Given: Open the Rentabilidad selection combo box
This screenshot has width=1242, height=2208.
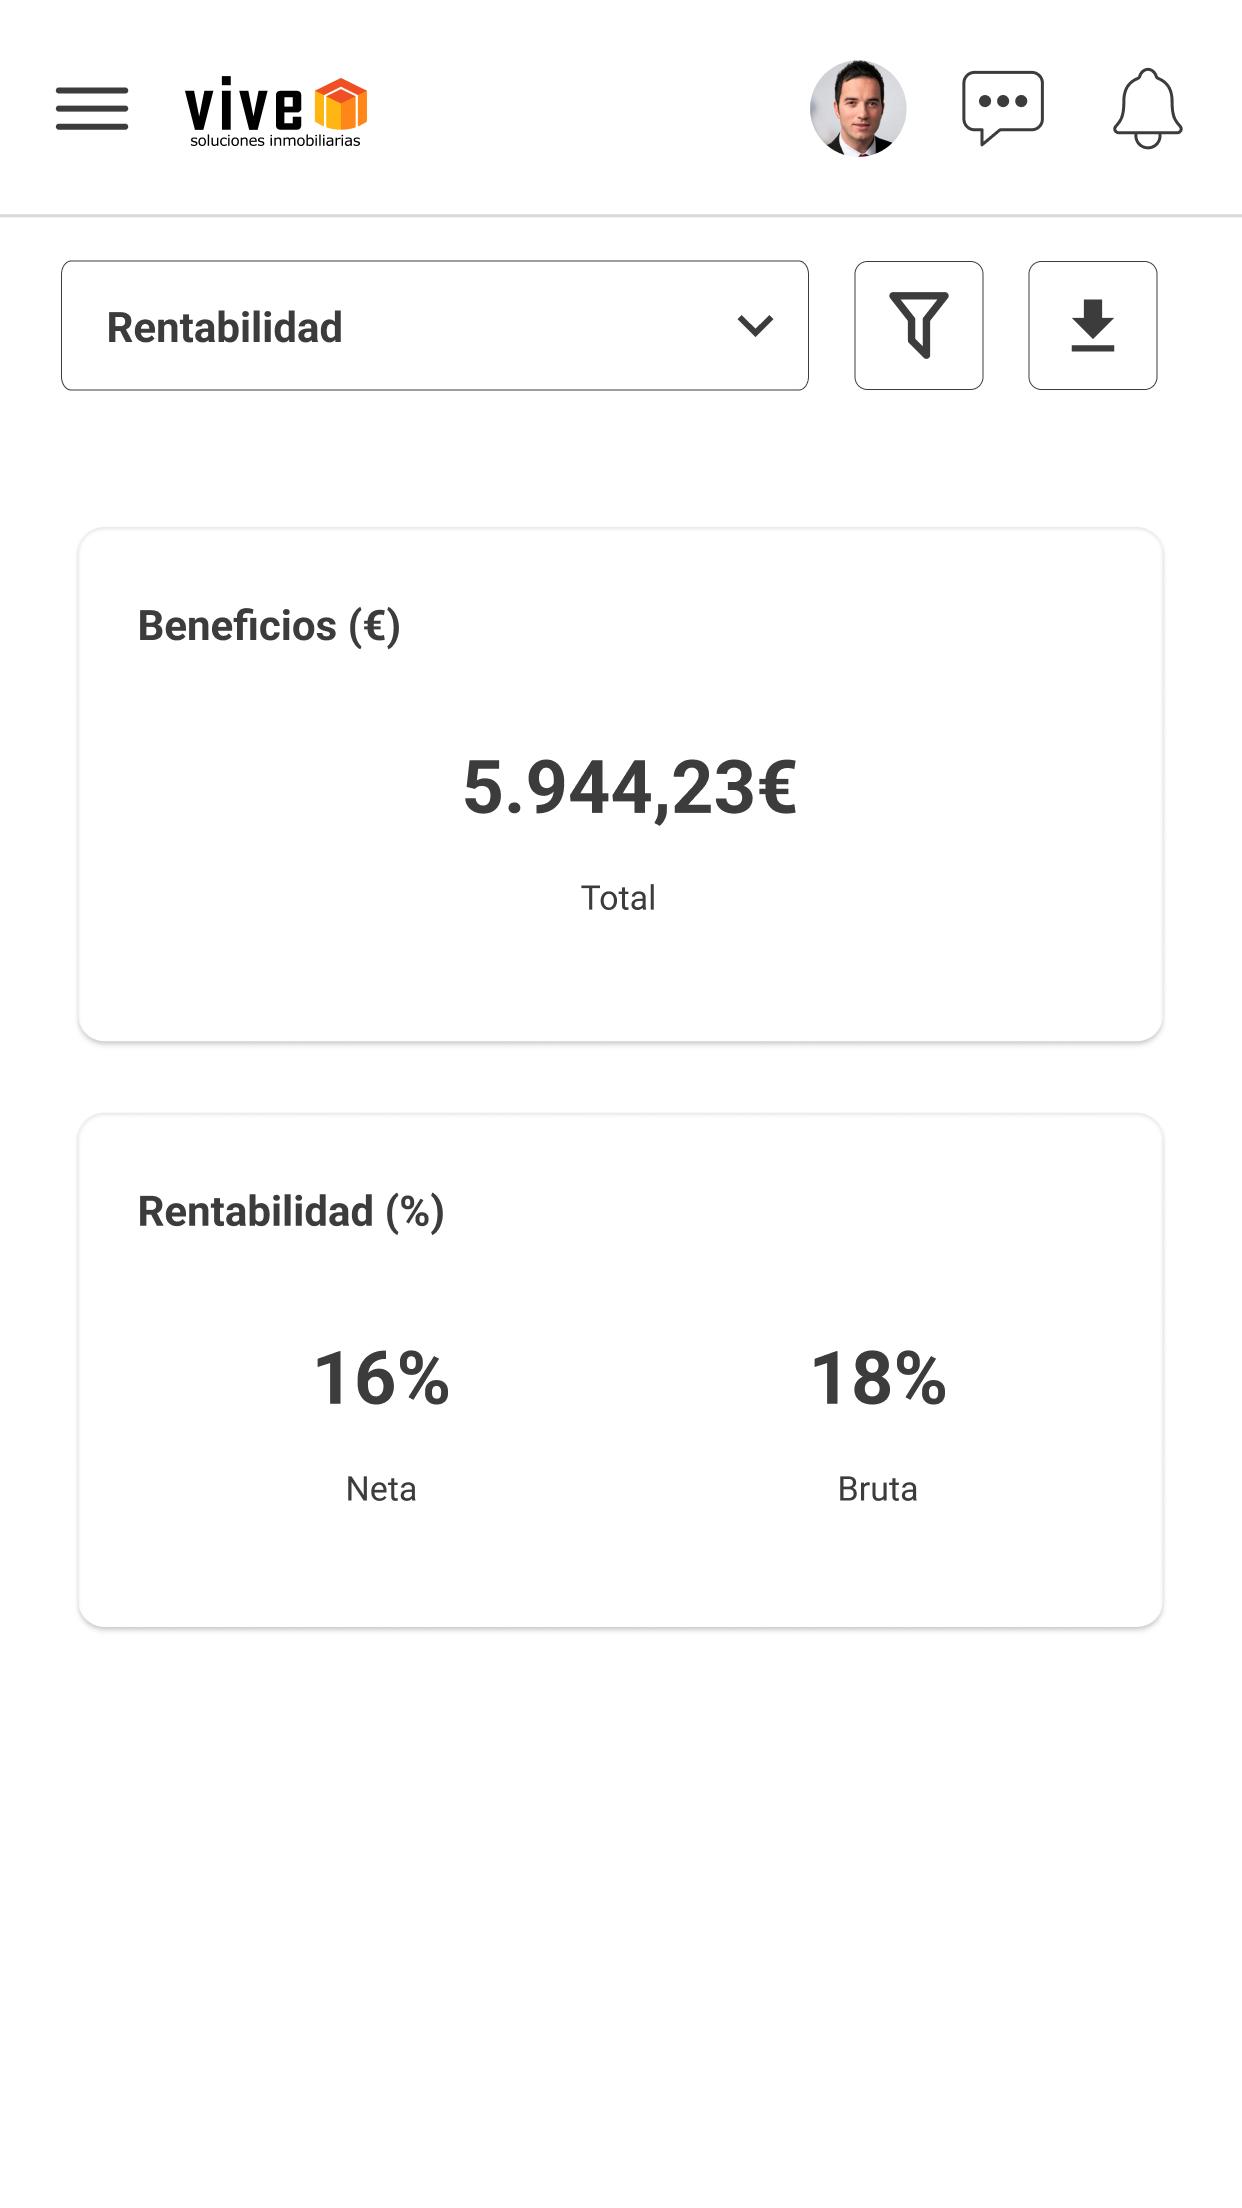Looking at the screenshot, I should [435, 325].
